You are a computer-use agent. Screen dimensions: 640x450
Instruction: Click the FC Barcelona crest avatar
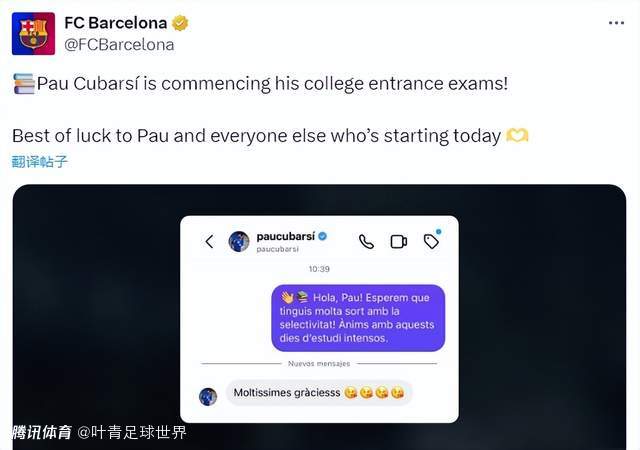coord(33,33)
